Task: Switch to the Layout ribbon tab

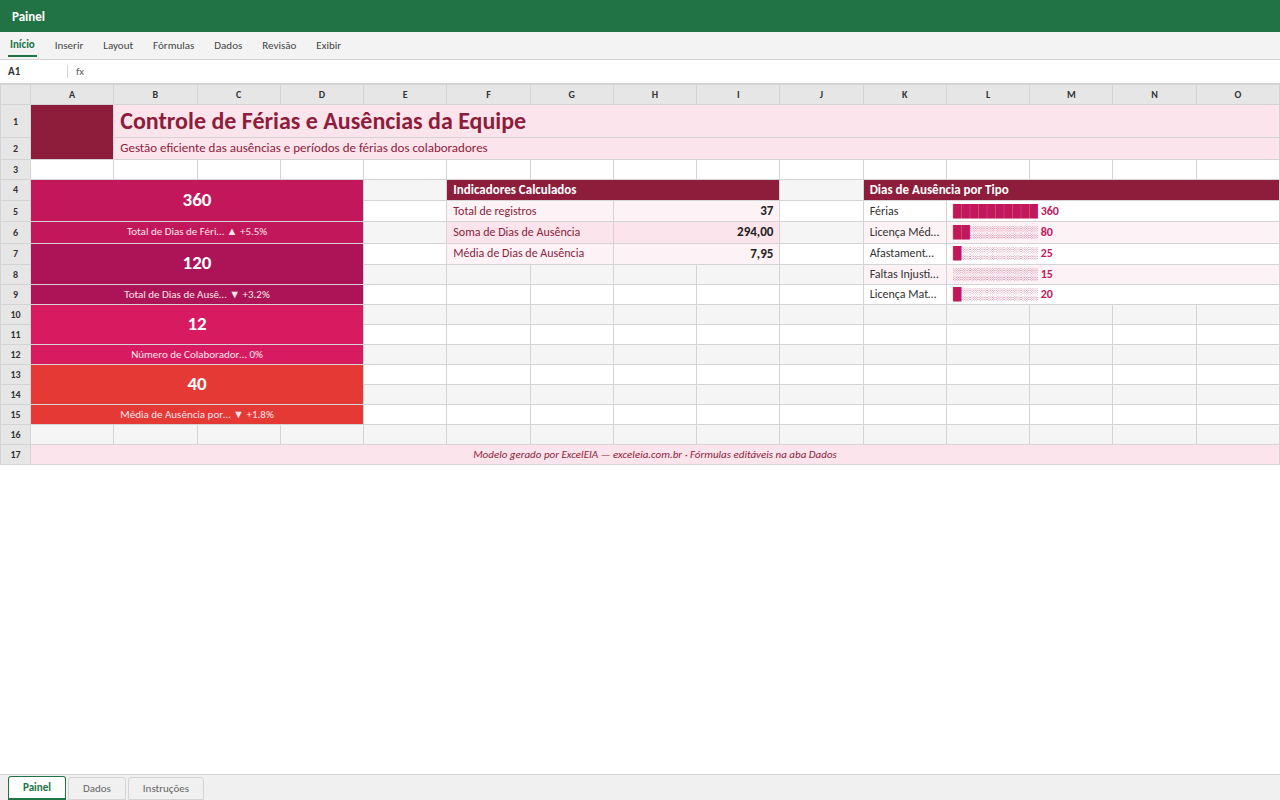Action: click(x=118, y=46)
